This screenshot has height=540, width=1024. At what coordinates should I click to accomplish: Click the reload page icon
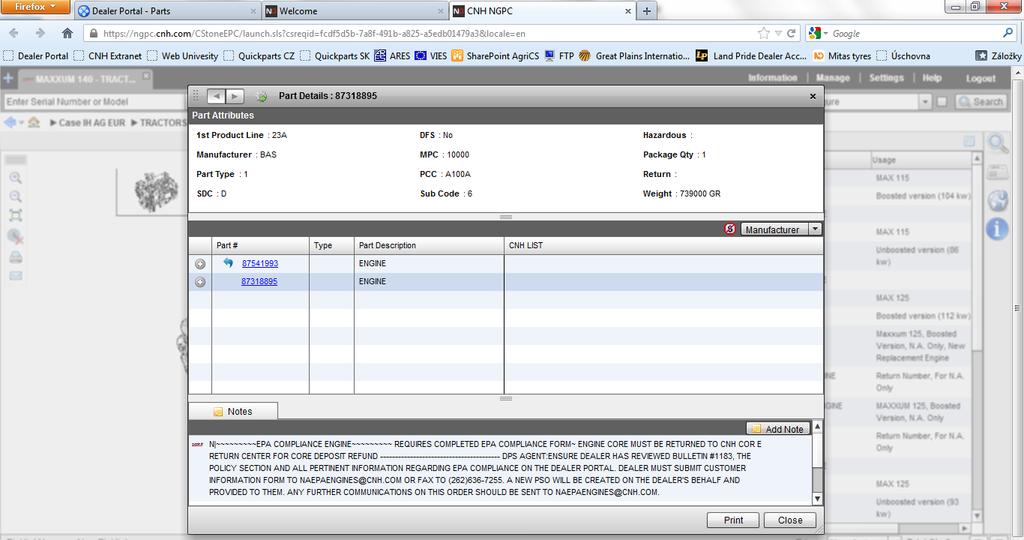(792, 33)
